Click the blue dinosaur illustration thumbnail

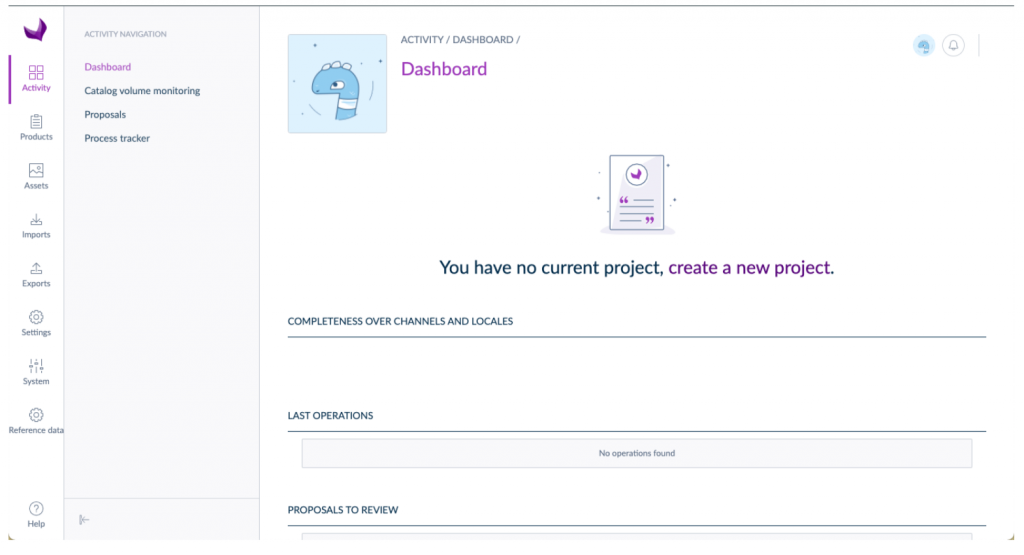pyautogui.click(x=337, y=84)
